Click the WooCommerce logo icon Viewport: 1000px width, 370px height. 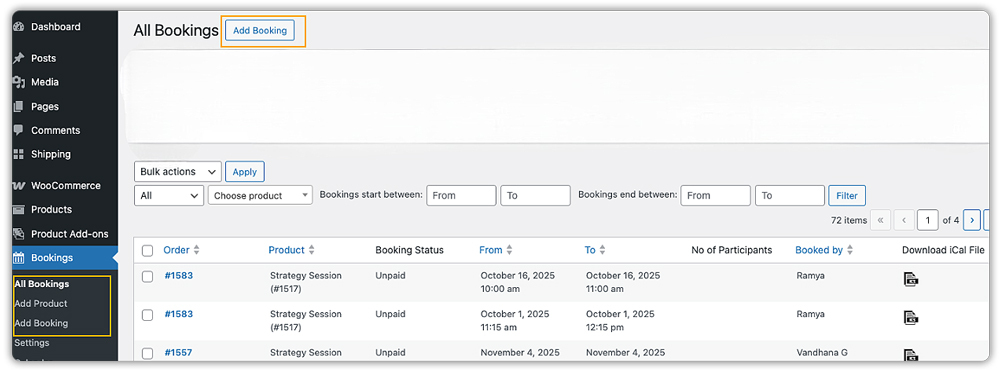coord(18,186)
